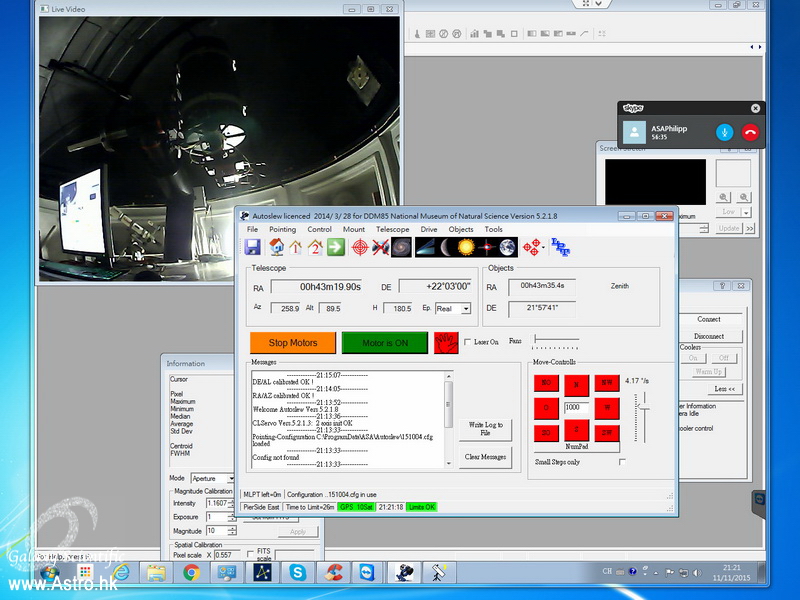Click the save floppy disk toolbar icon
The height and width of the screenshot is (600, 800).
click(x=253, y=247)
